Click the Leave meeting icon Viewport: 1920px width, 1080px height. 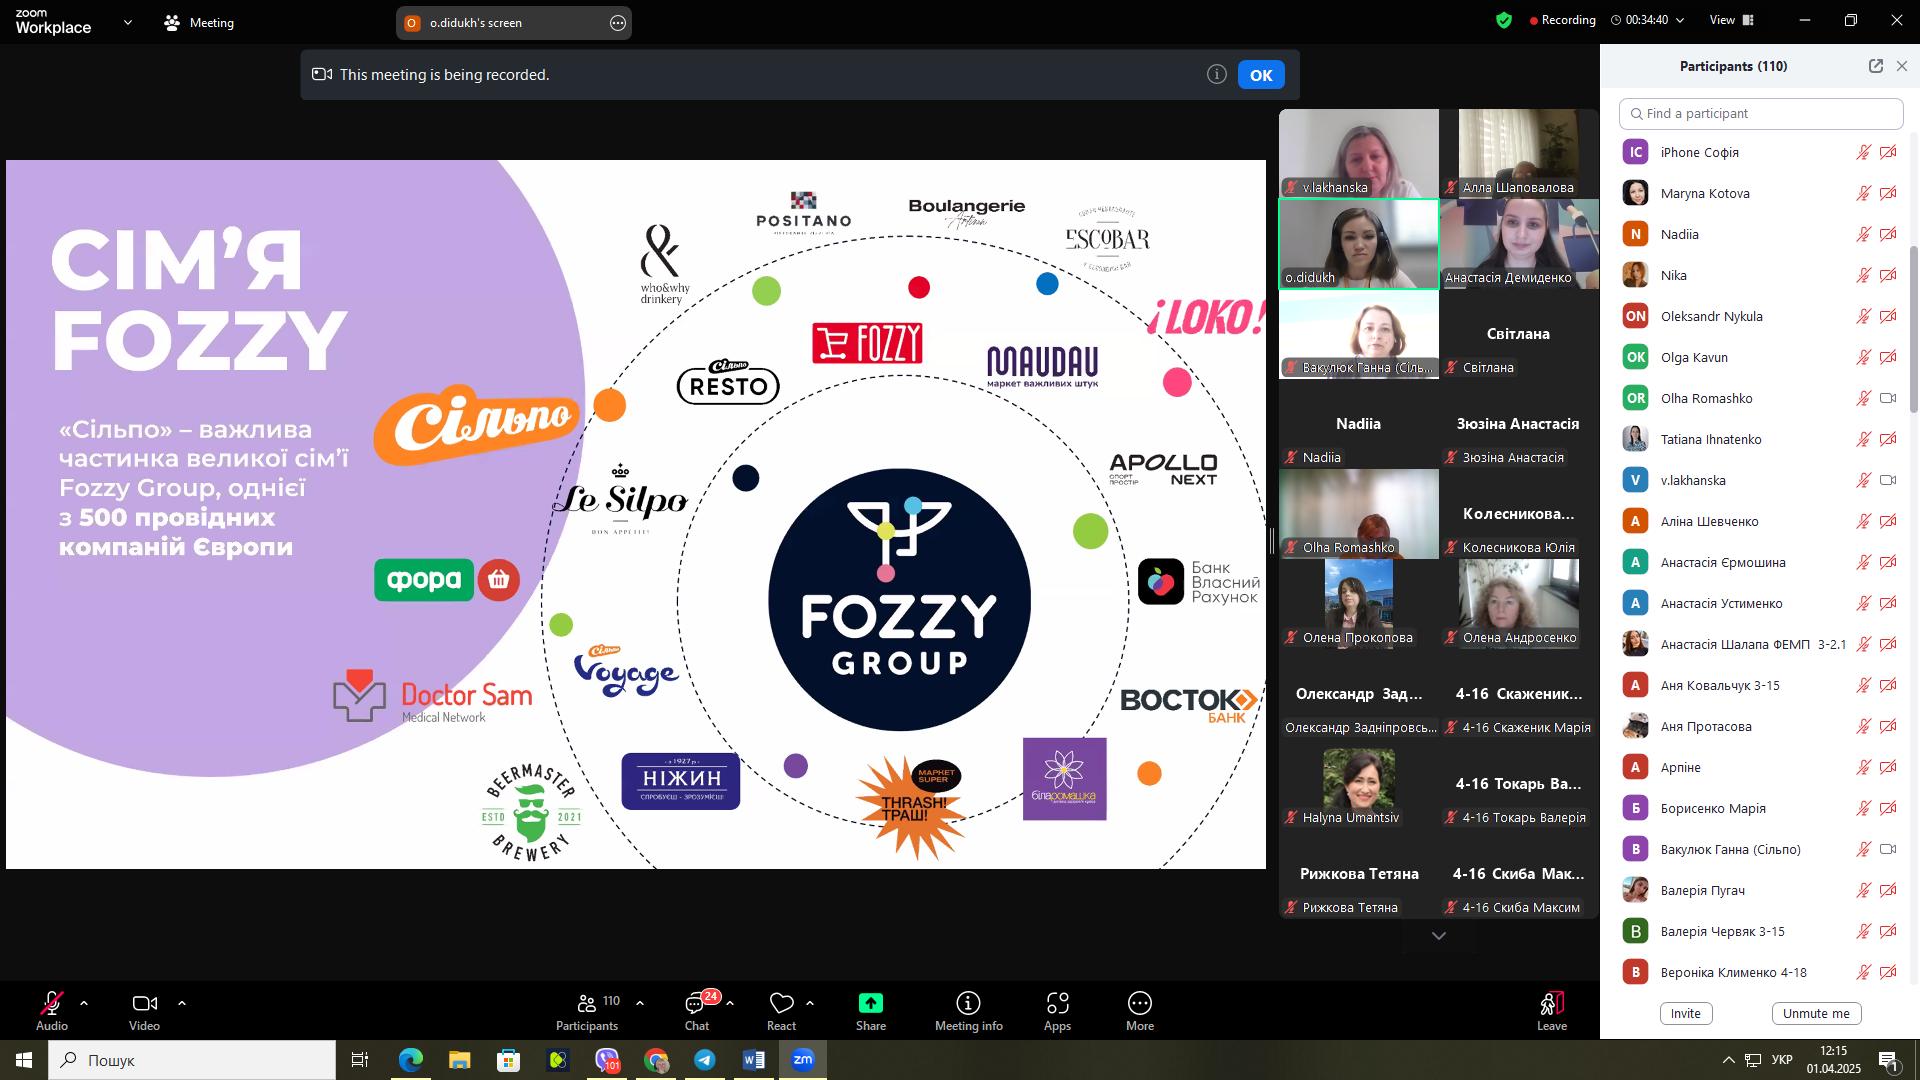[x=1552, y=1003]
